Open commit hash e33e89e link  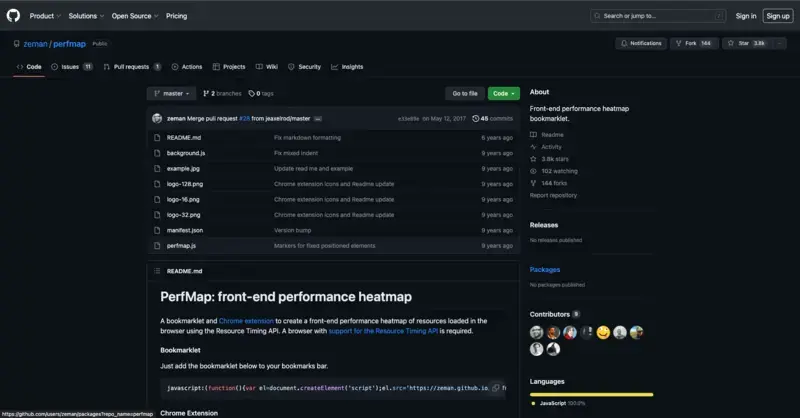coord(408,118)
